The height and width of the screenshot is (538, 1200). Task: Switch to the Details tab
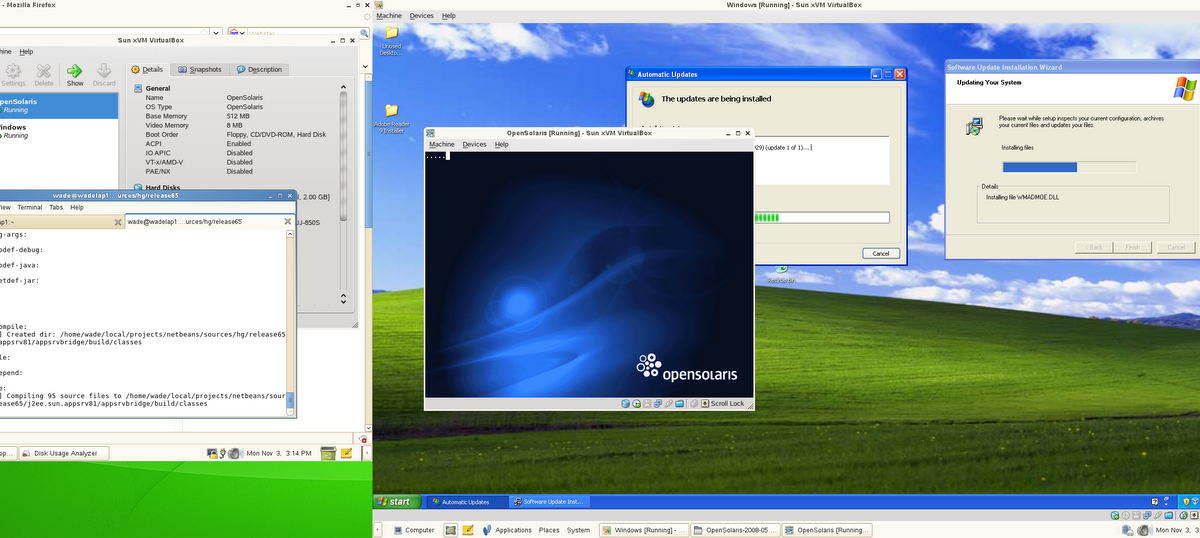(x=147, y=69)
